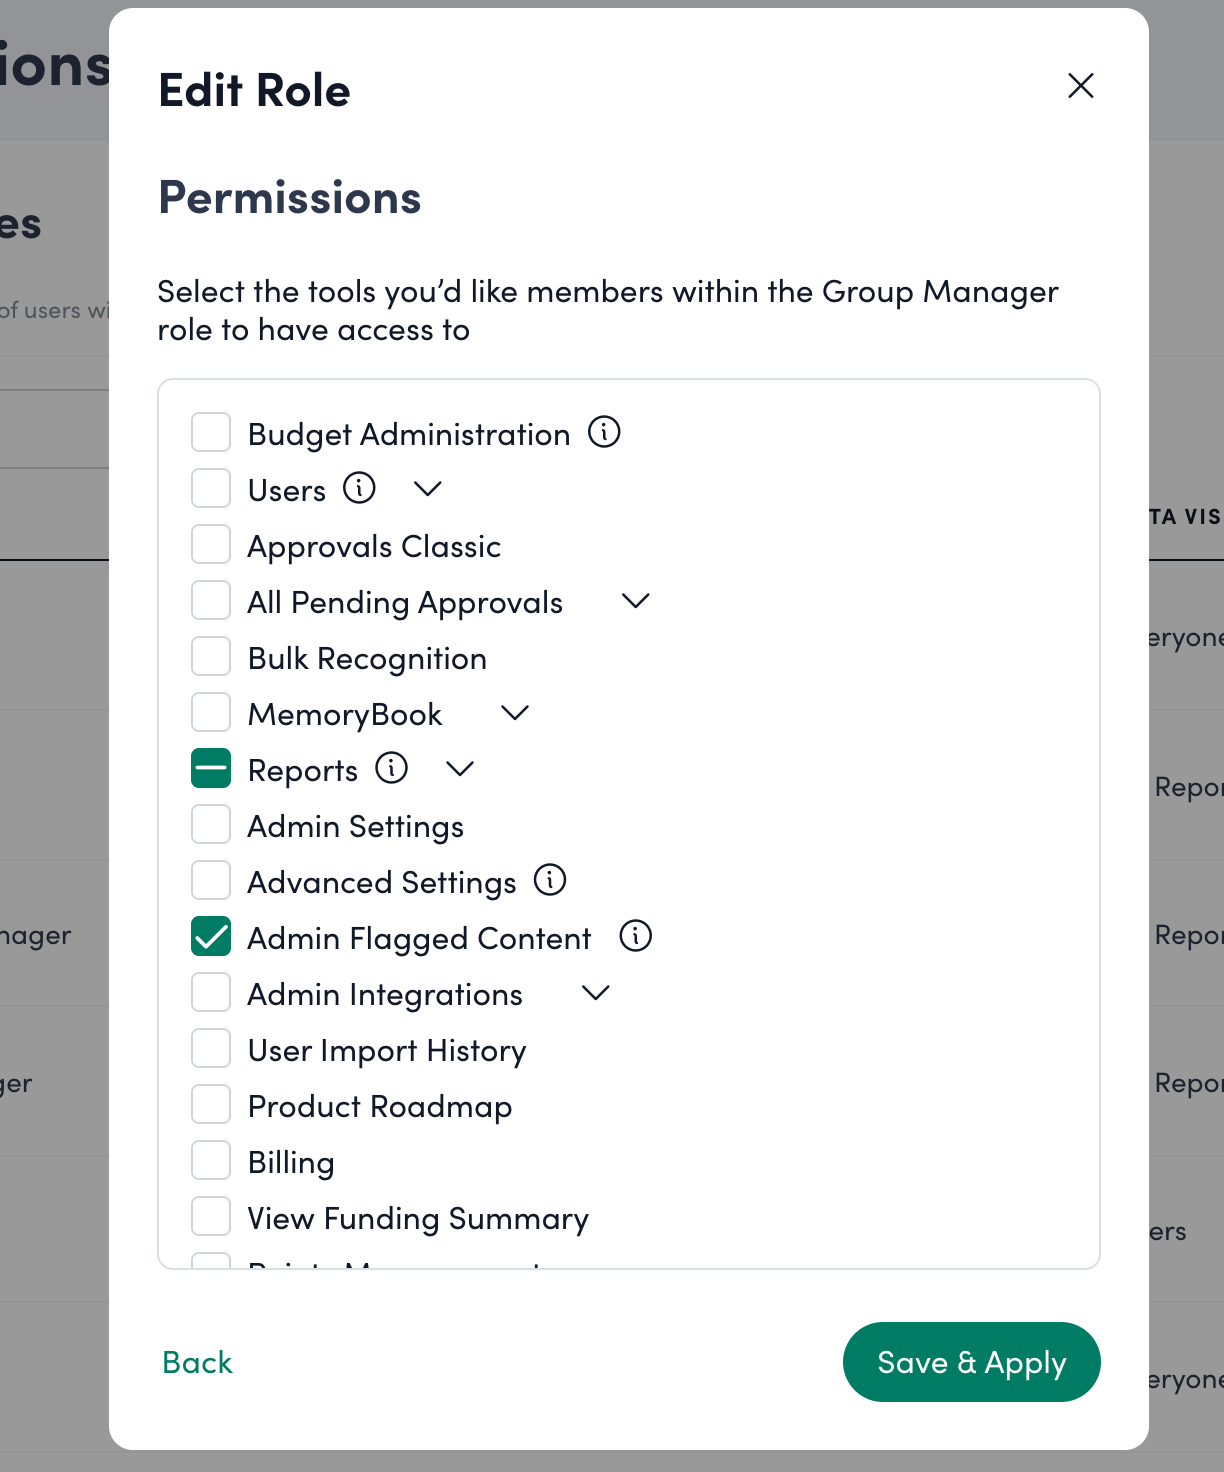1224x1472 pixels.
Task: Click info icon beside Advanced Settings
Action: coord(549,880)
